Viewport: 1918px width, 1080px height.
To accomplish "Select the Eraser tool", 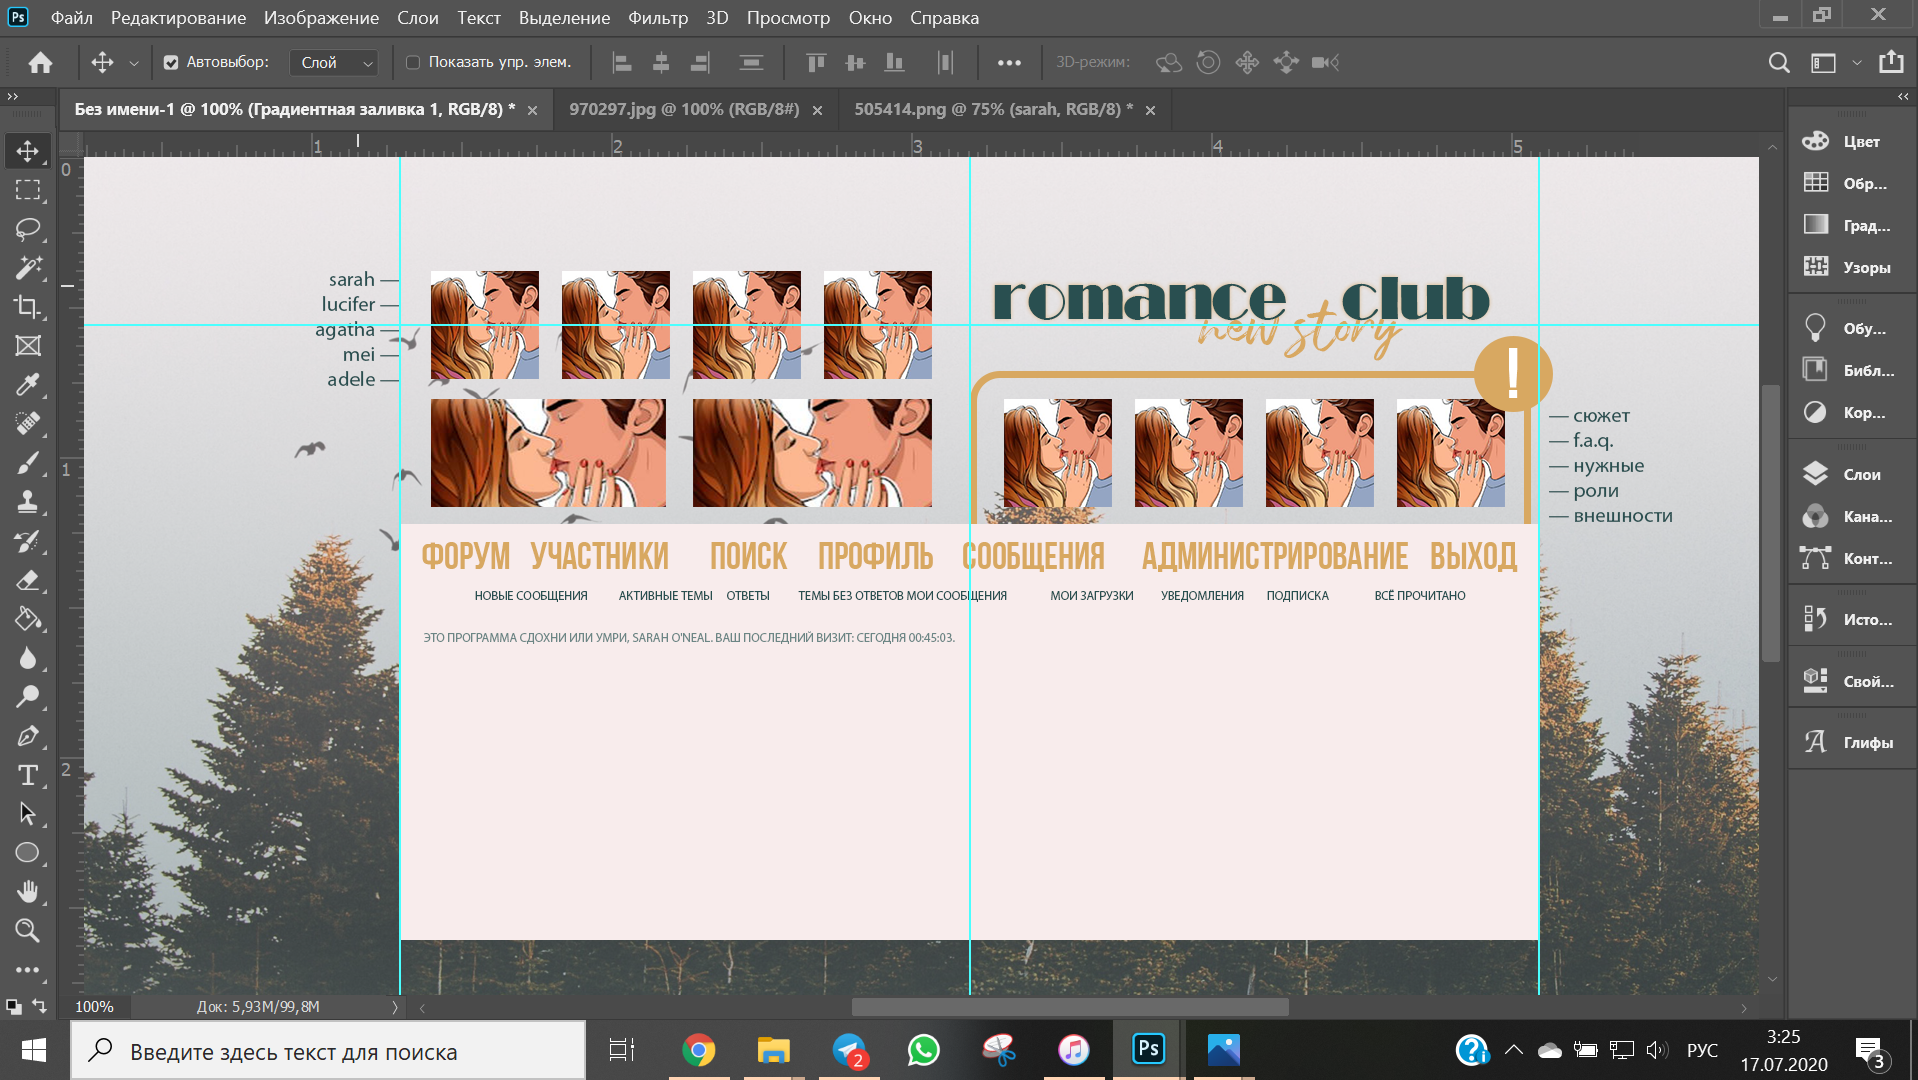I will click(28, 580).
